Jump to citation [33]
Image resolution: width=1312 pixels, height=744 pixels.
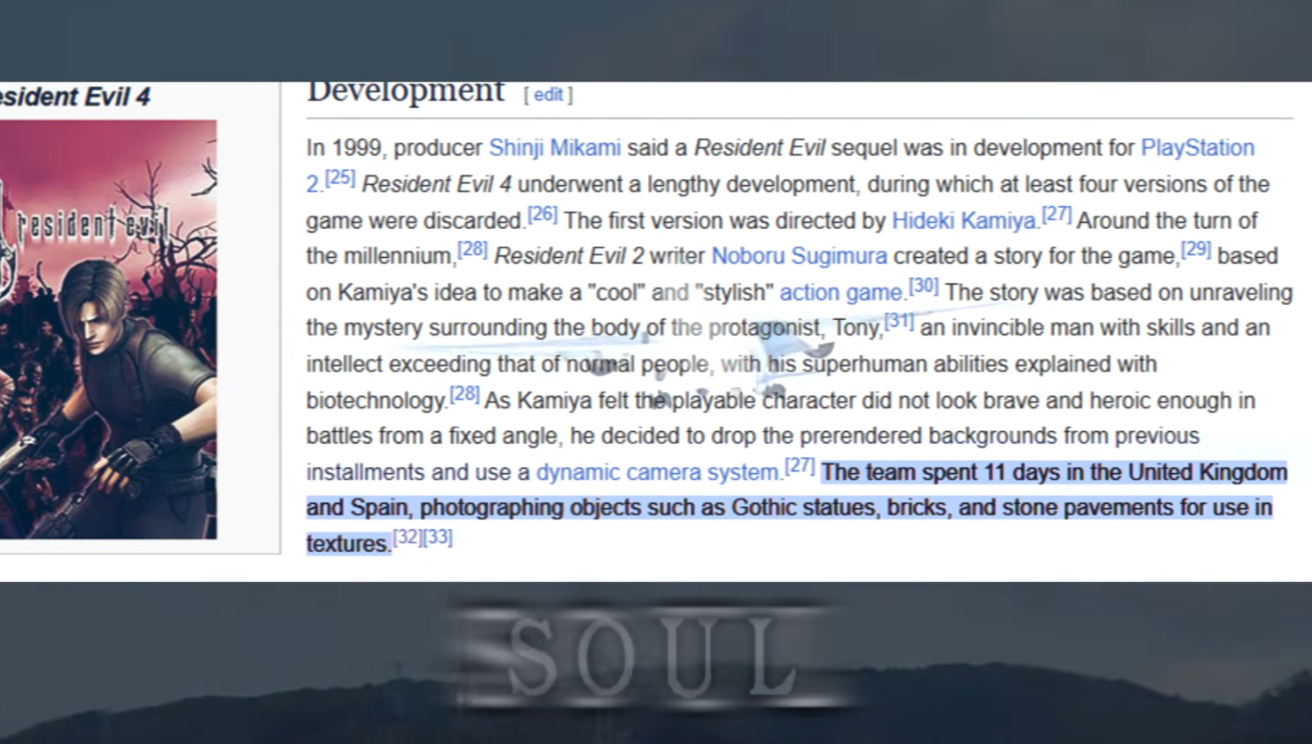point(438,538)
